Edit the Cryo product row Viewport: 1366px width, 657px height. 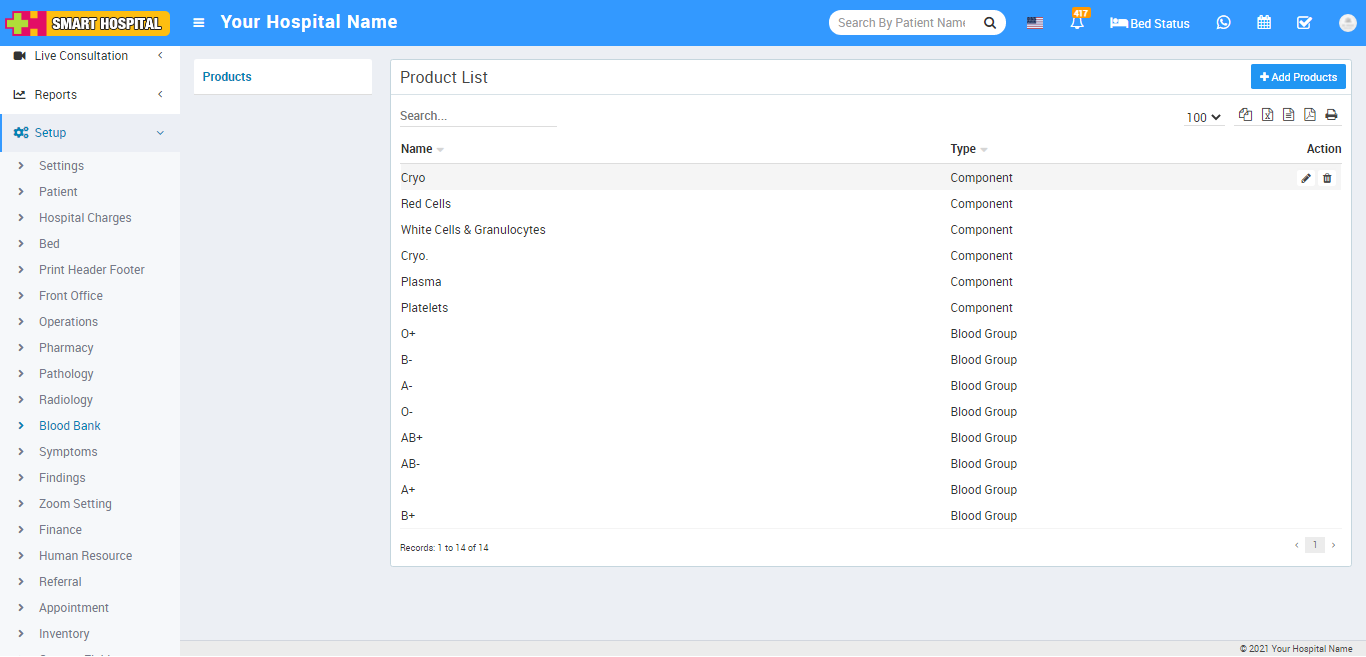click(x=1306, y=178)
